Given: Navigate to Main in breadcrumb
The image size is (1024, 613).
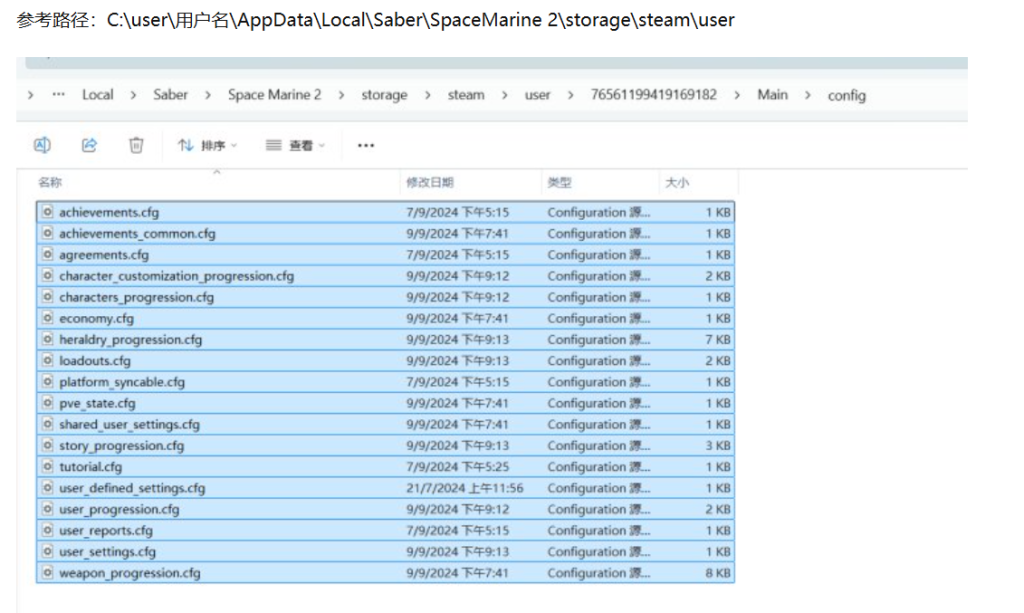Looking at the screenshot, I should [773, 95].
